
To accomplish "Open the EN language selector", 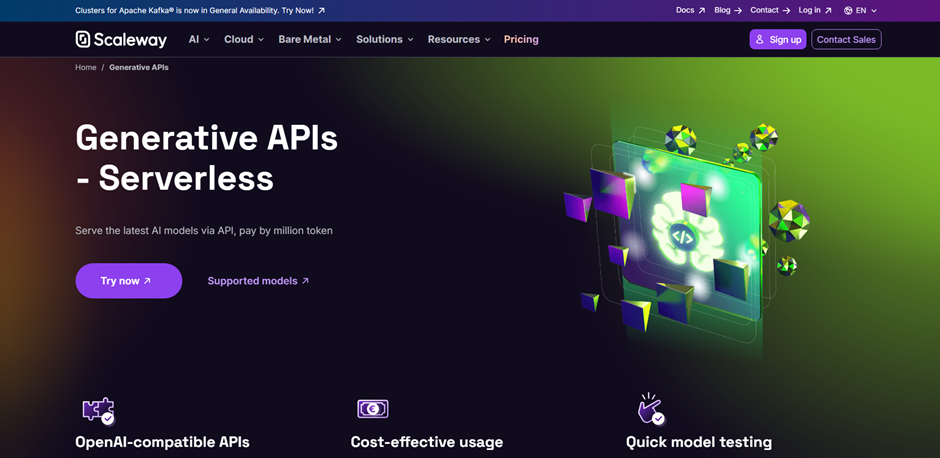I will pos(860,10).
